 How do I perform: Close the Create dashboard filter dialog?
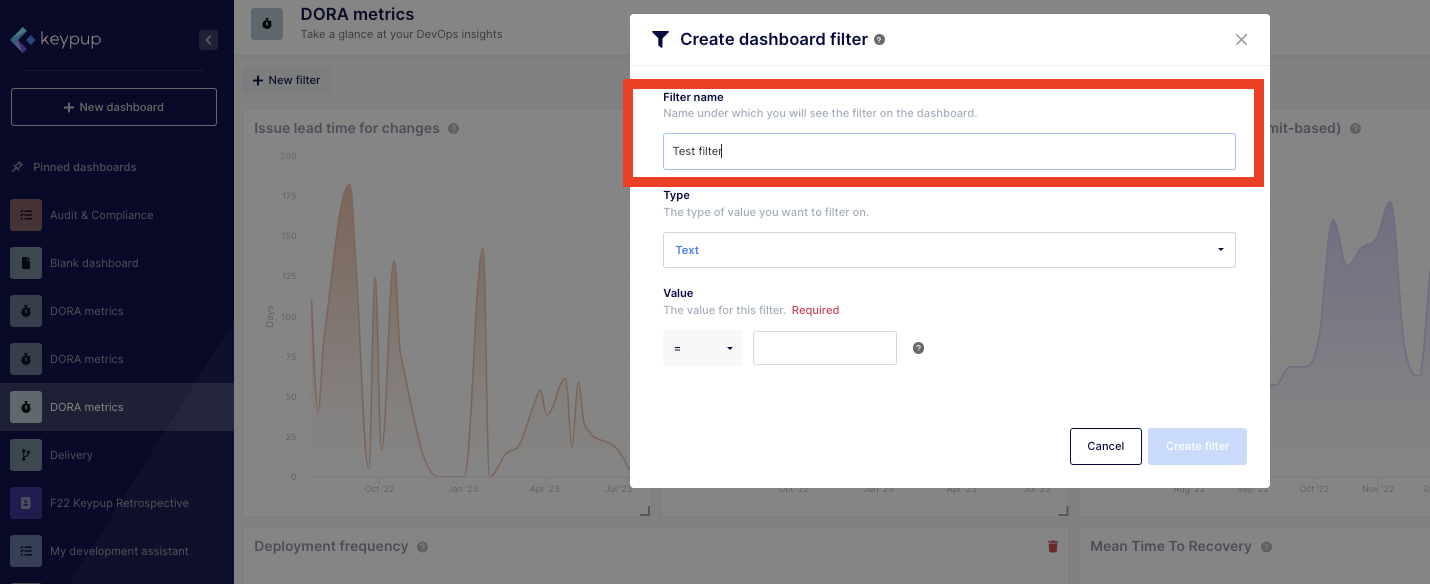(1241, 40)
